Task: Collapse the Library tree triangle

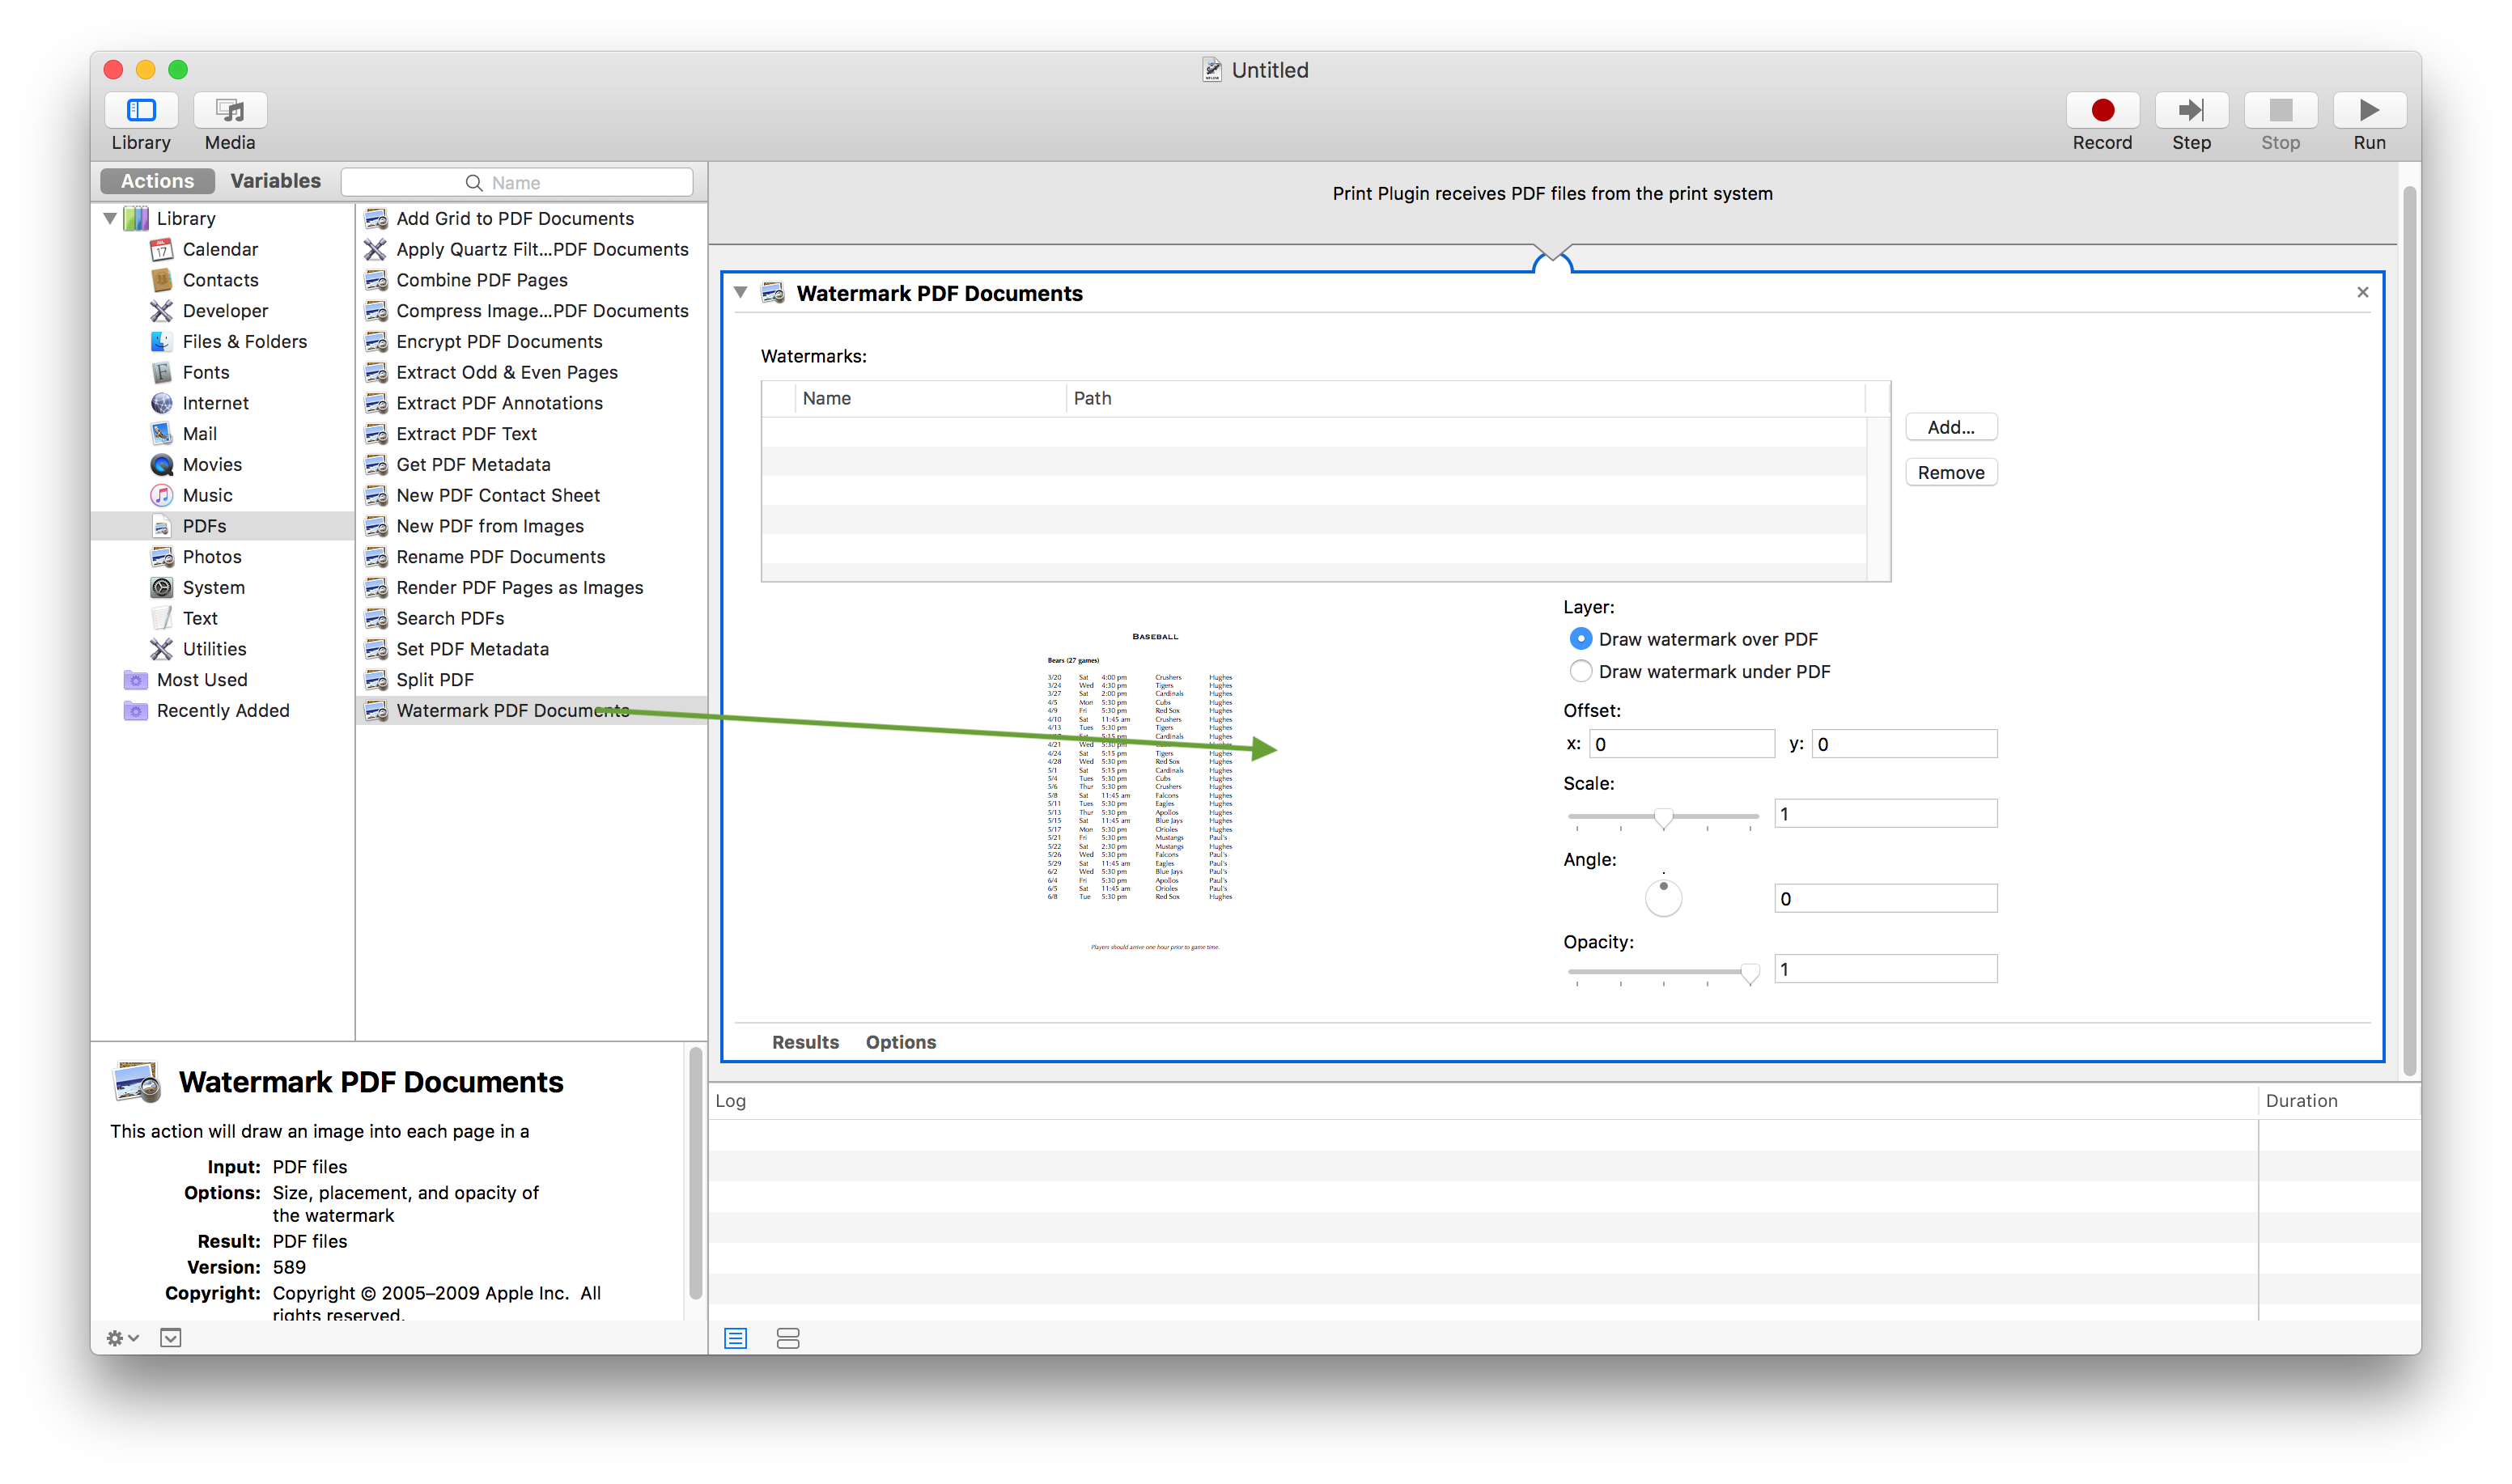Action: pyautogui.click(x=110, y=218)
